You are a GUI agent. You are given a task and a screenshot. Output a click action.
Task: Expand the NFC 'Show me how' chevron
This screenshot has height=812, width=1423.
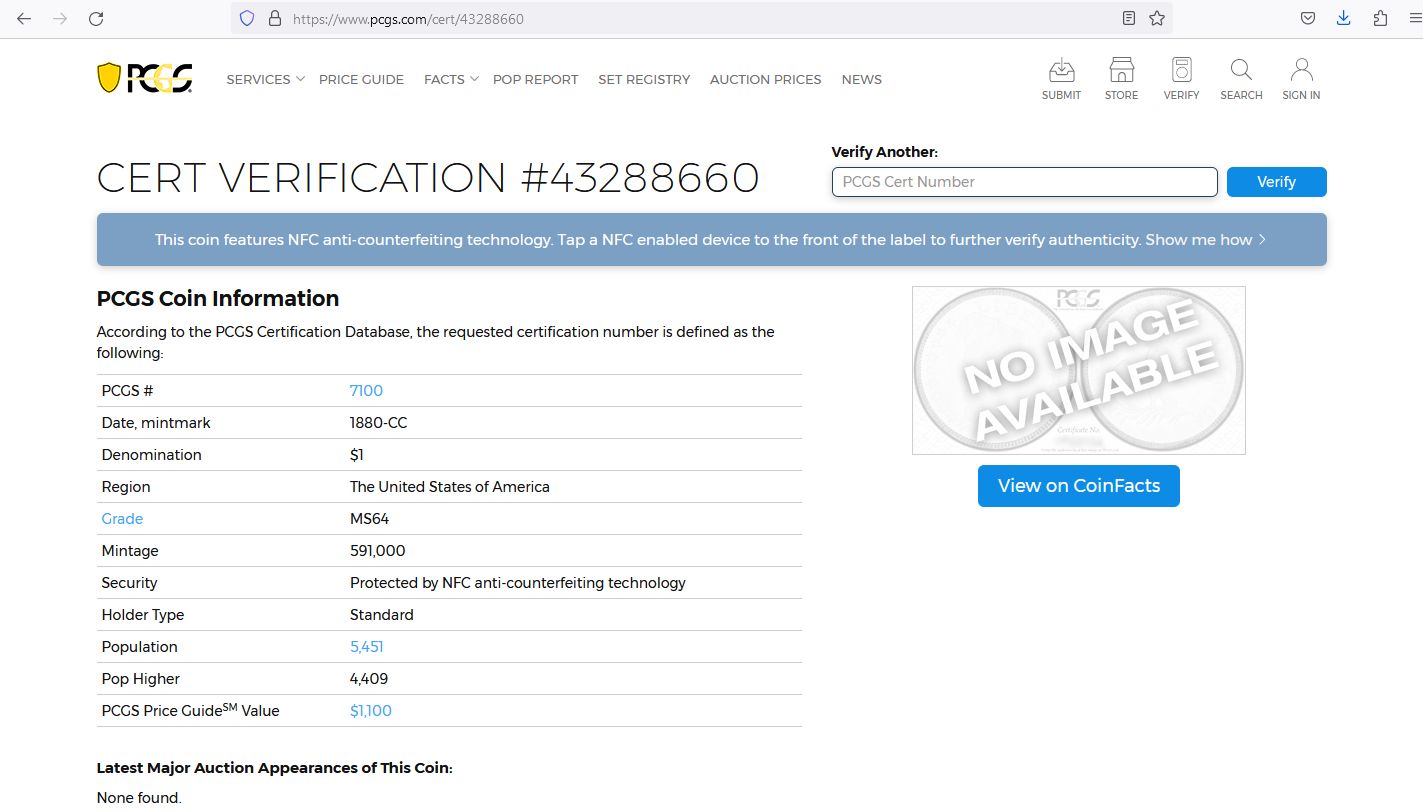[x=1262, y=239]
